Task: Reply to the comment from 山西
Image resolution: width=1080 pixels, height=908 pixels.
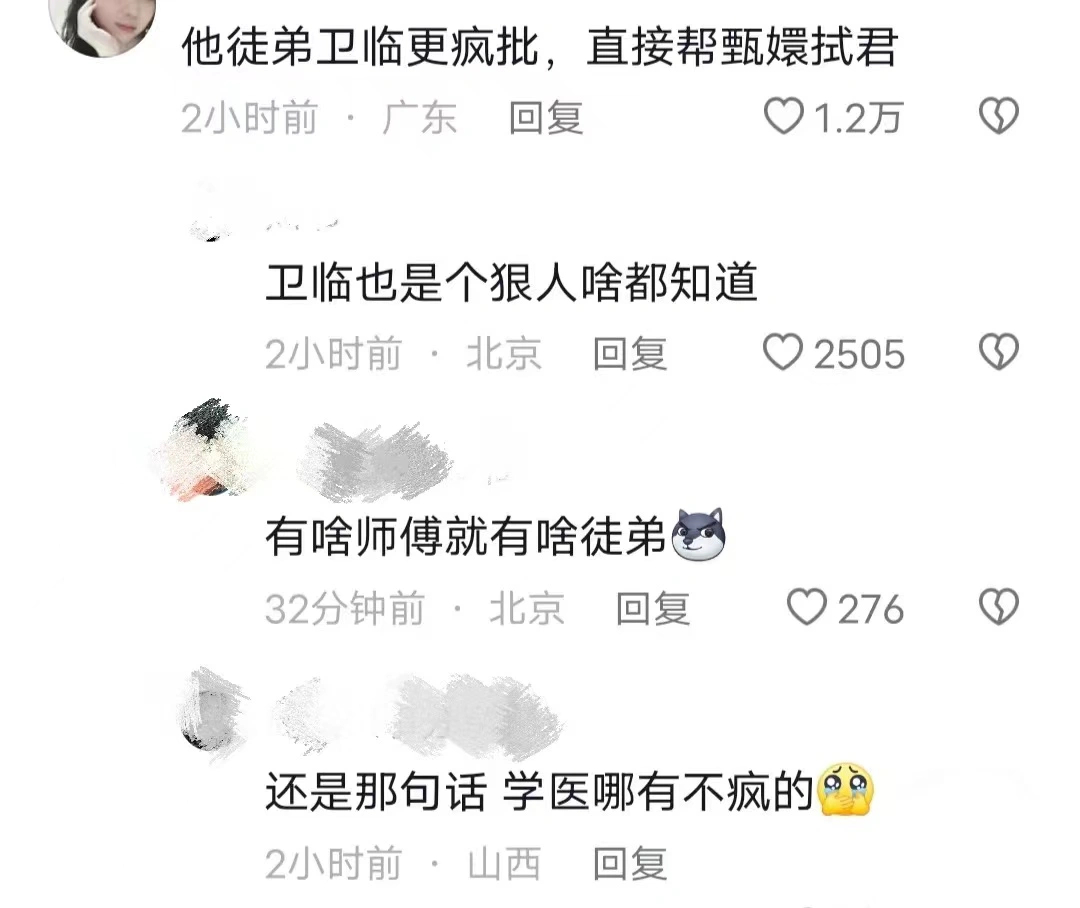Action: 630,864
